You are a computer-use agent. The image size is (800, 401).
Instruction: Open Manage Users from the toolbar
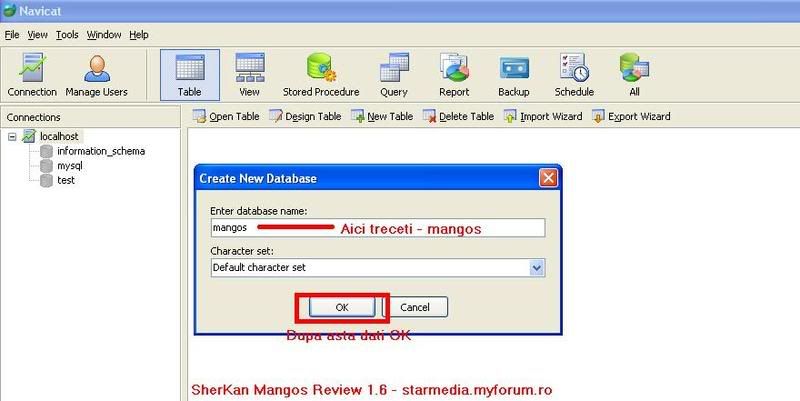[96, 75]
